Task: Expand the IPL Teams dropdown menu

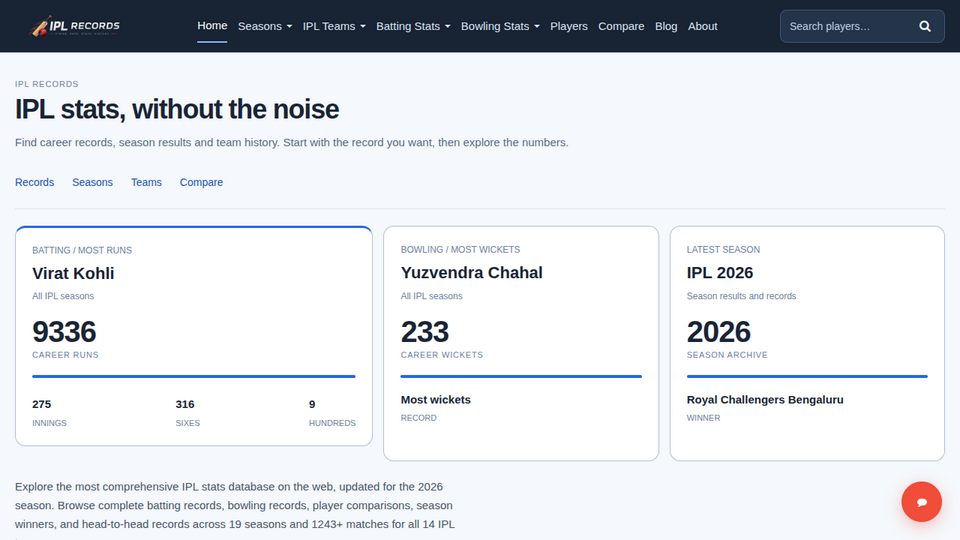Action: tap(334, 26)
